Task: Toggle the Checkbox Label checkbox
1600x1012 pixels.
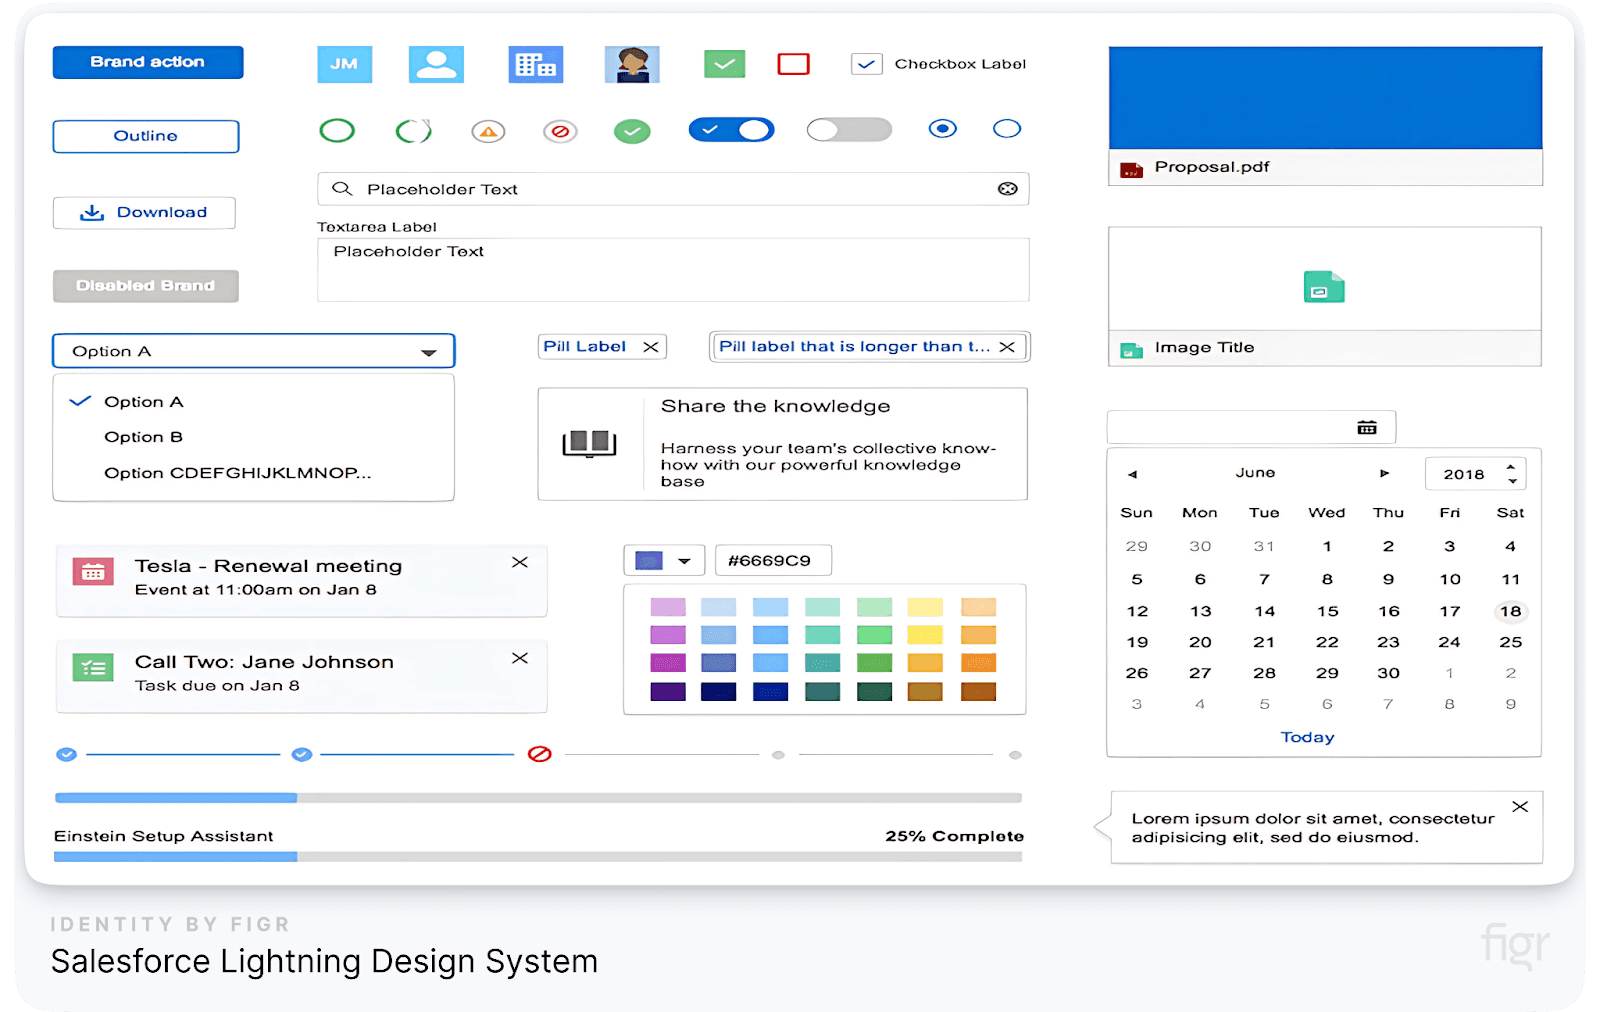Action: pos(866,64)
